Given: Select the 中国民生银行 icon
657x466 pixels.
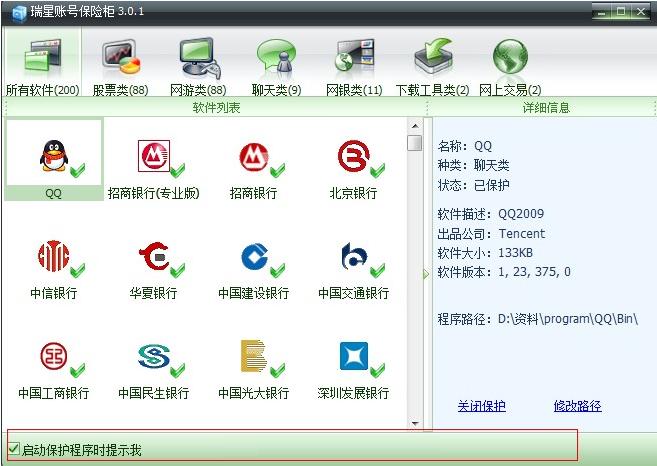Looking at the screenshot, I should point(154,356).
